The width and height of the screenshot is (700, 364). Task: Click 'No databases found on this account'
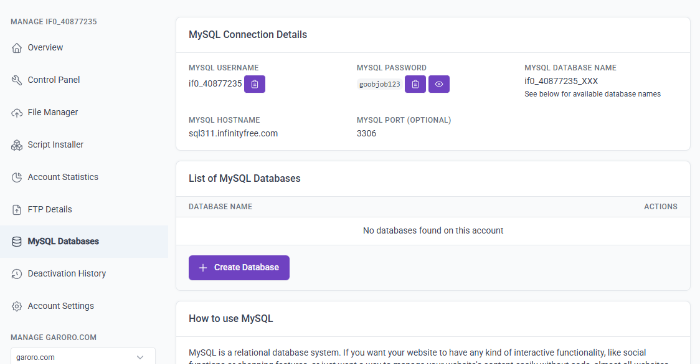(x=433, y=230)
